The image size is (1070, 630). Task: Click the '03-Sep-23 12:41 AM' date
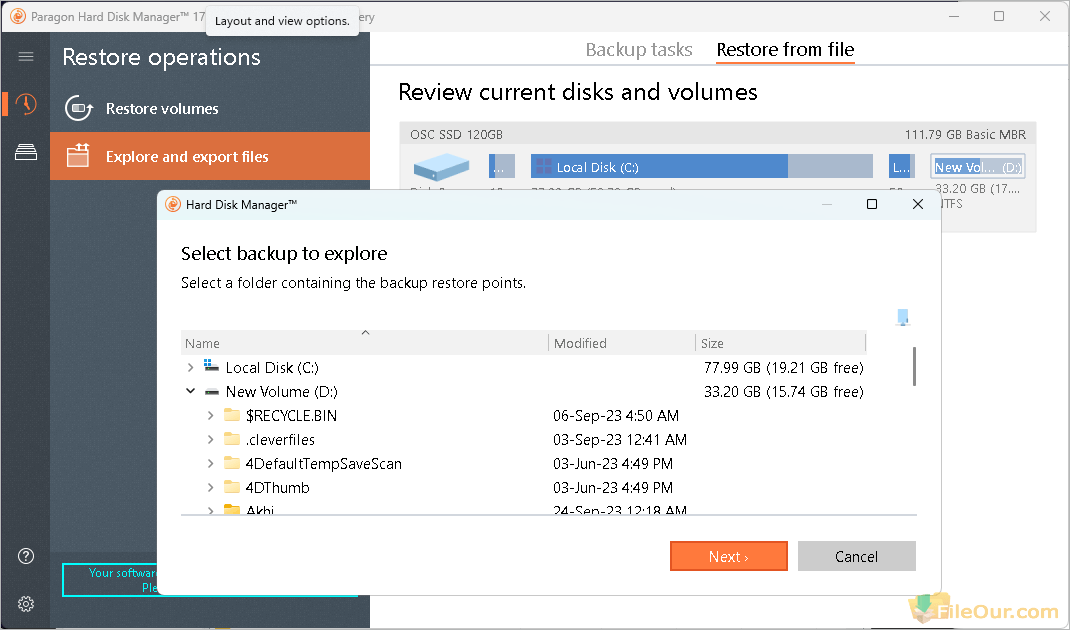[x=620, y=439]
